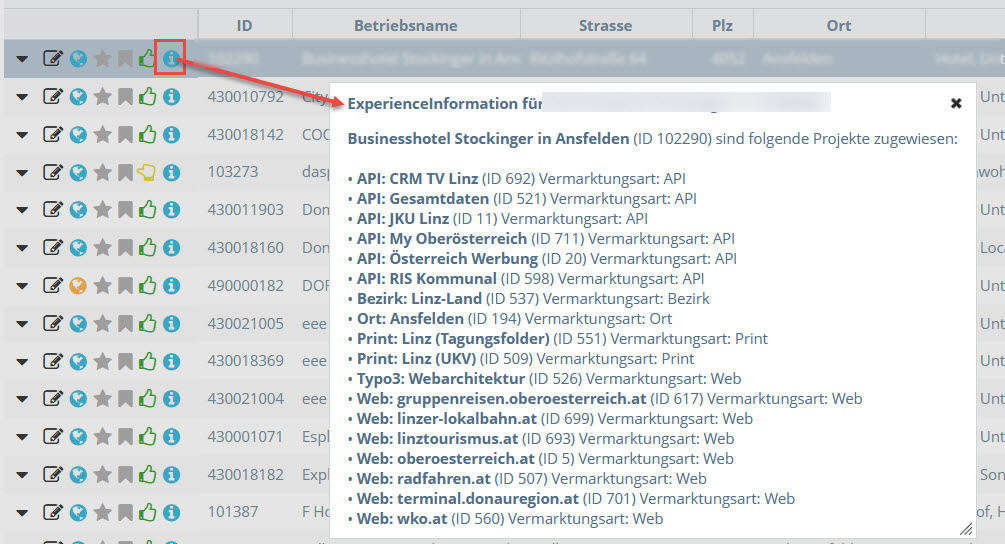Click ID cell 430021004

[x=245, y=399]
